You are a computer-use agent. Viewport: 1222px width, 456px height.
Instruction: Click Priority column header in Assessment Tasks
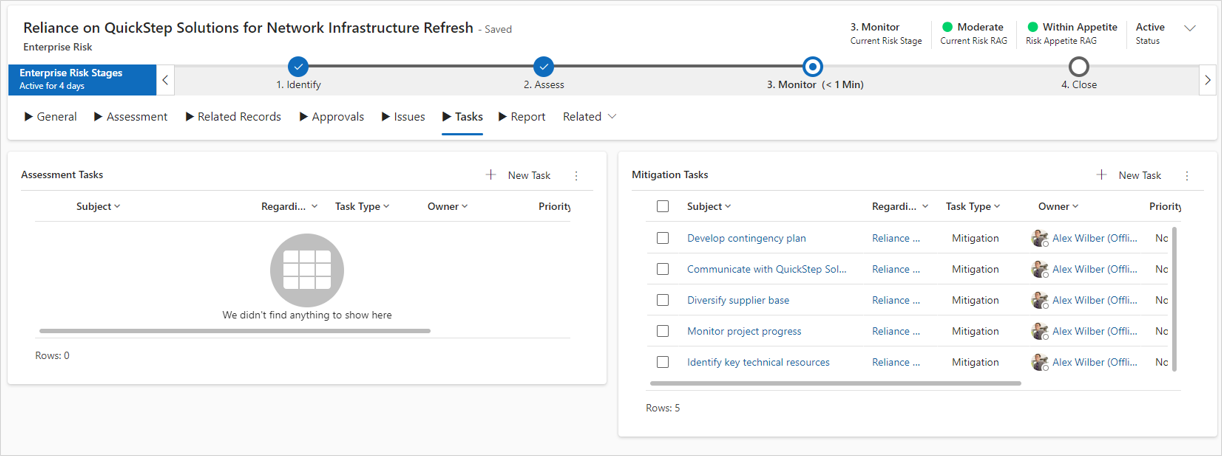554,206
